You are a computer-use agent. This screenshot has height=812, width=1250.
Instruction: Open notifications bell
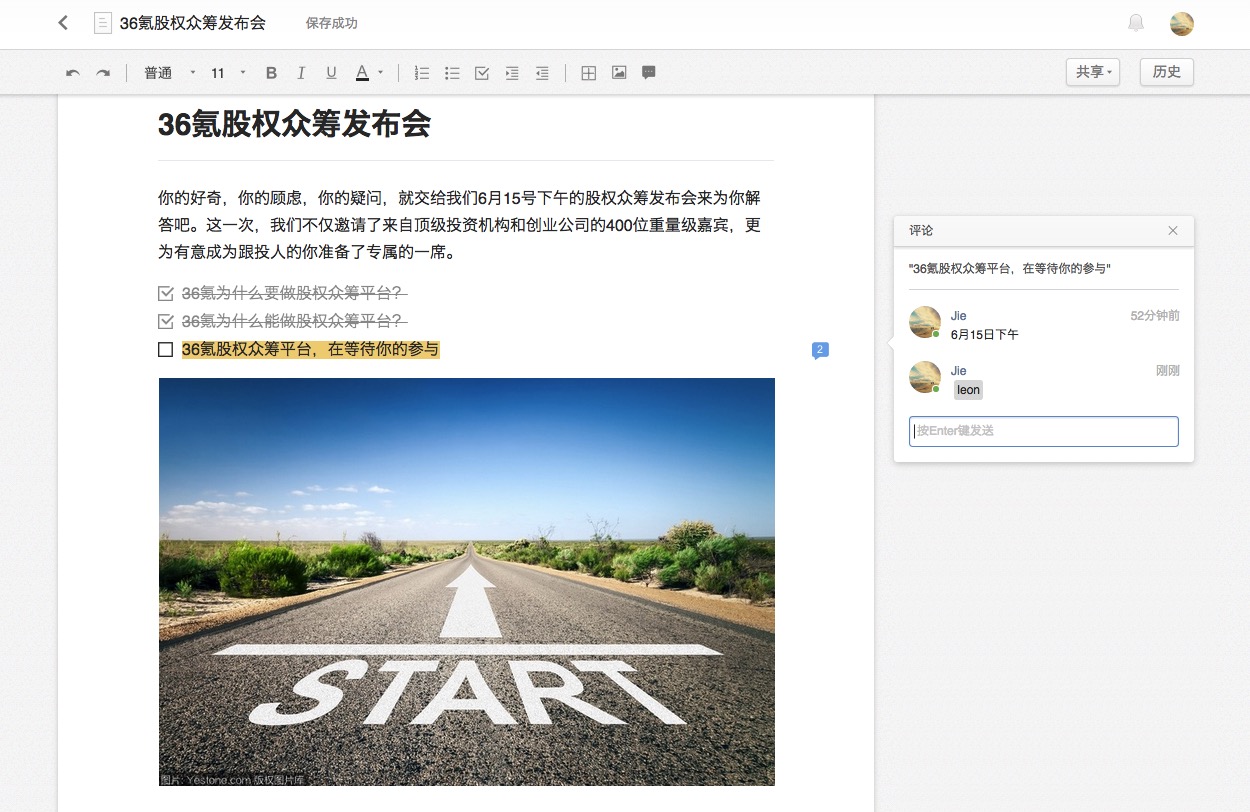(1136, 23)
